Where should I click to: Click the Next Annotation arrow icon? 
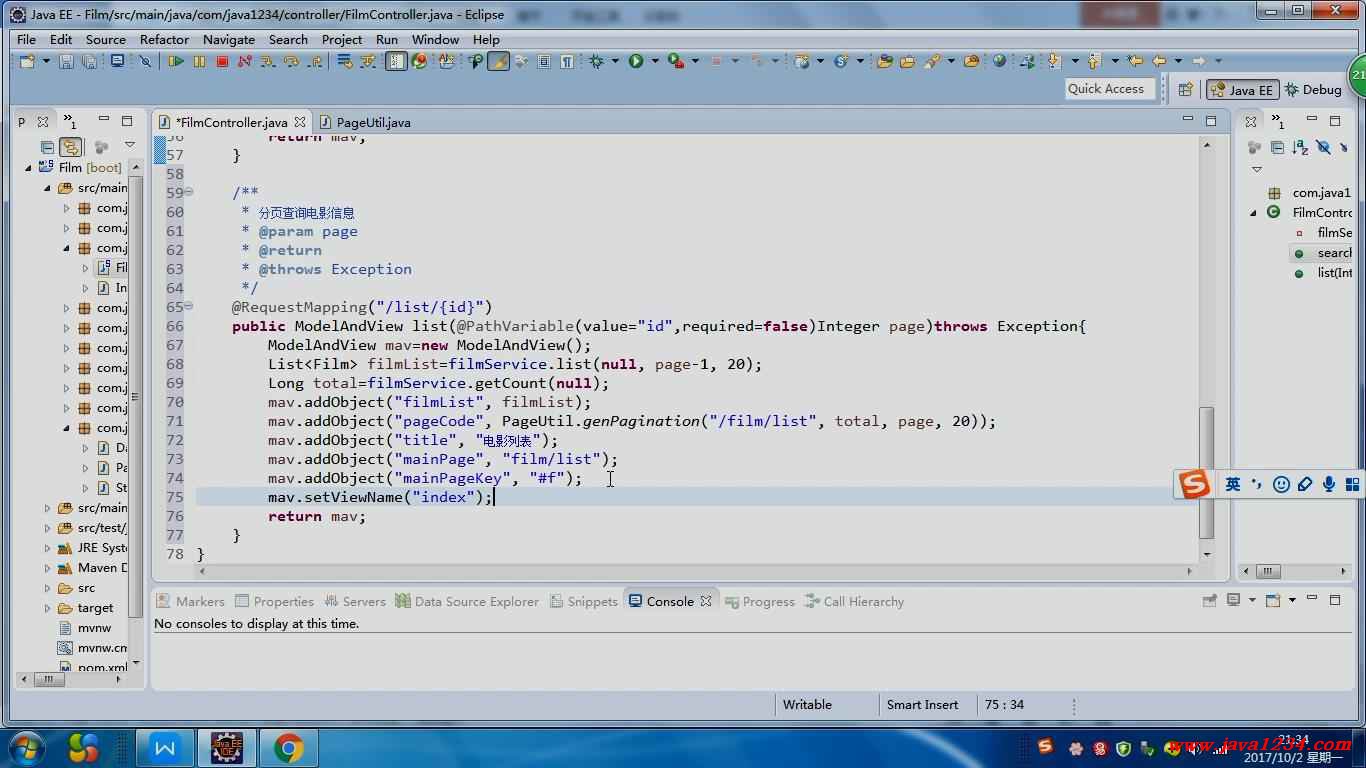[1053, 62]
